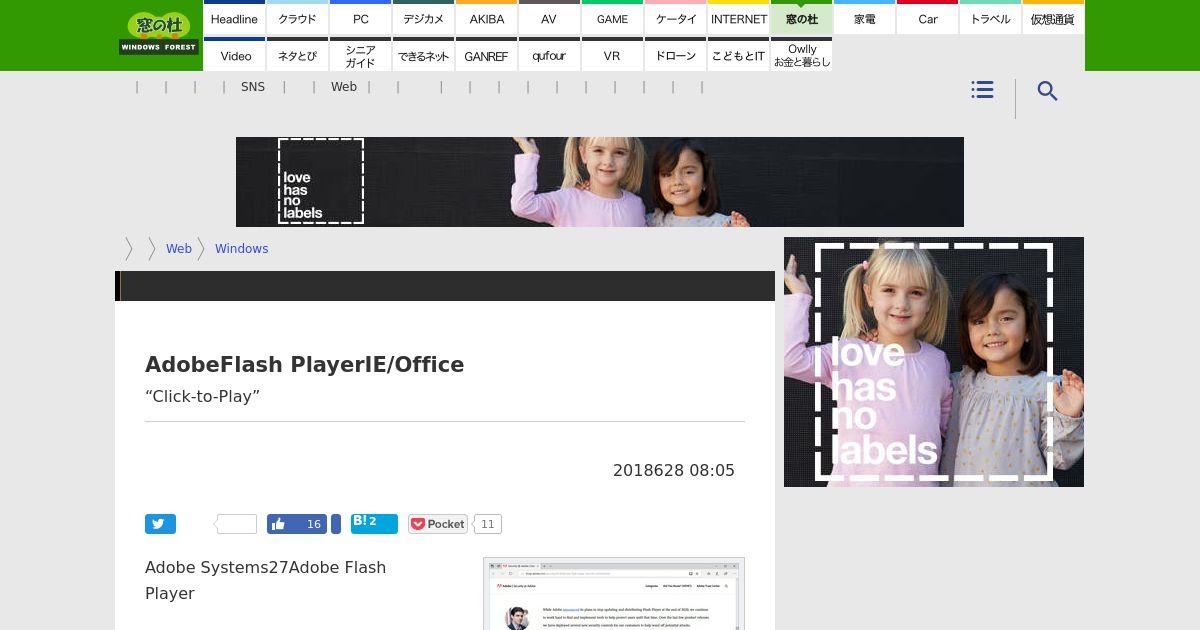This screenshot has height=630, width=1200.
Task: Open the Video tab
Action: (x=234, y=56)
